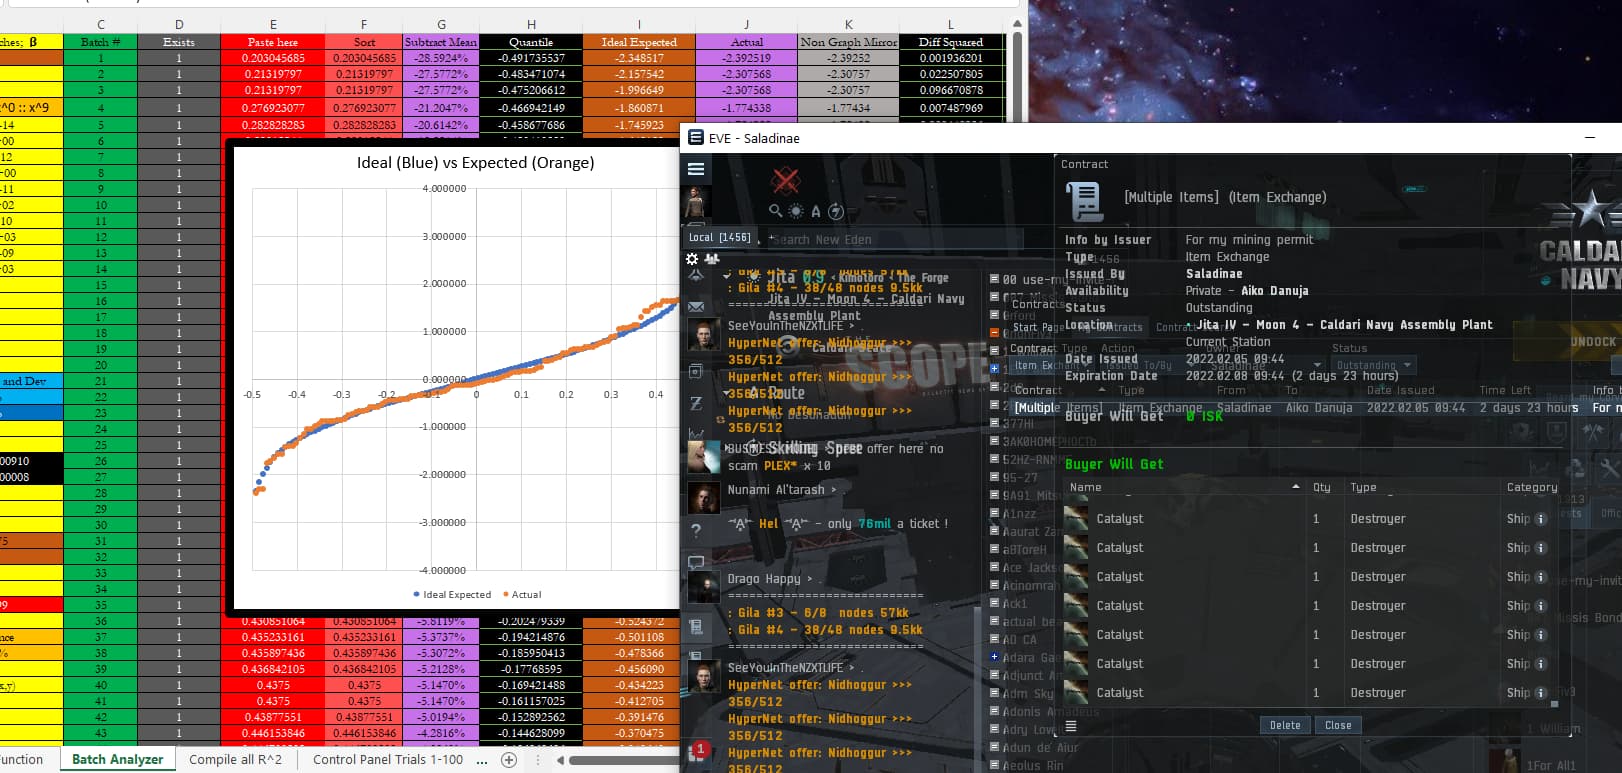1622x773 pixels.
Task: Click the Neocom icon with red 1 badge
Action: 697,751
